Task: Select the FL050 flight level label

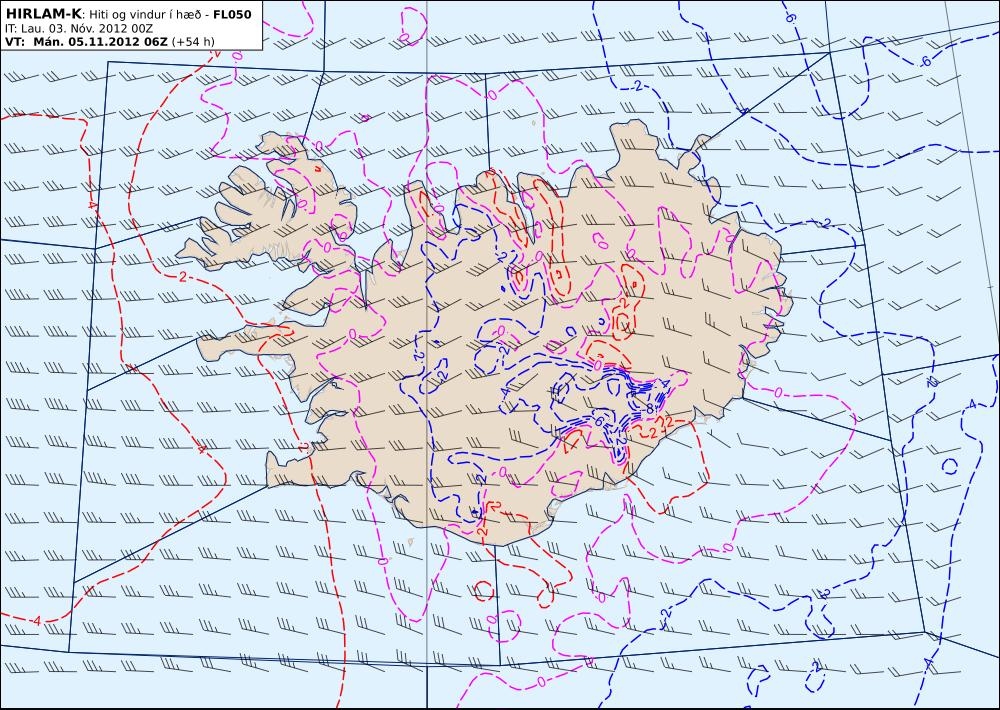Action: coord(232,14)
